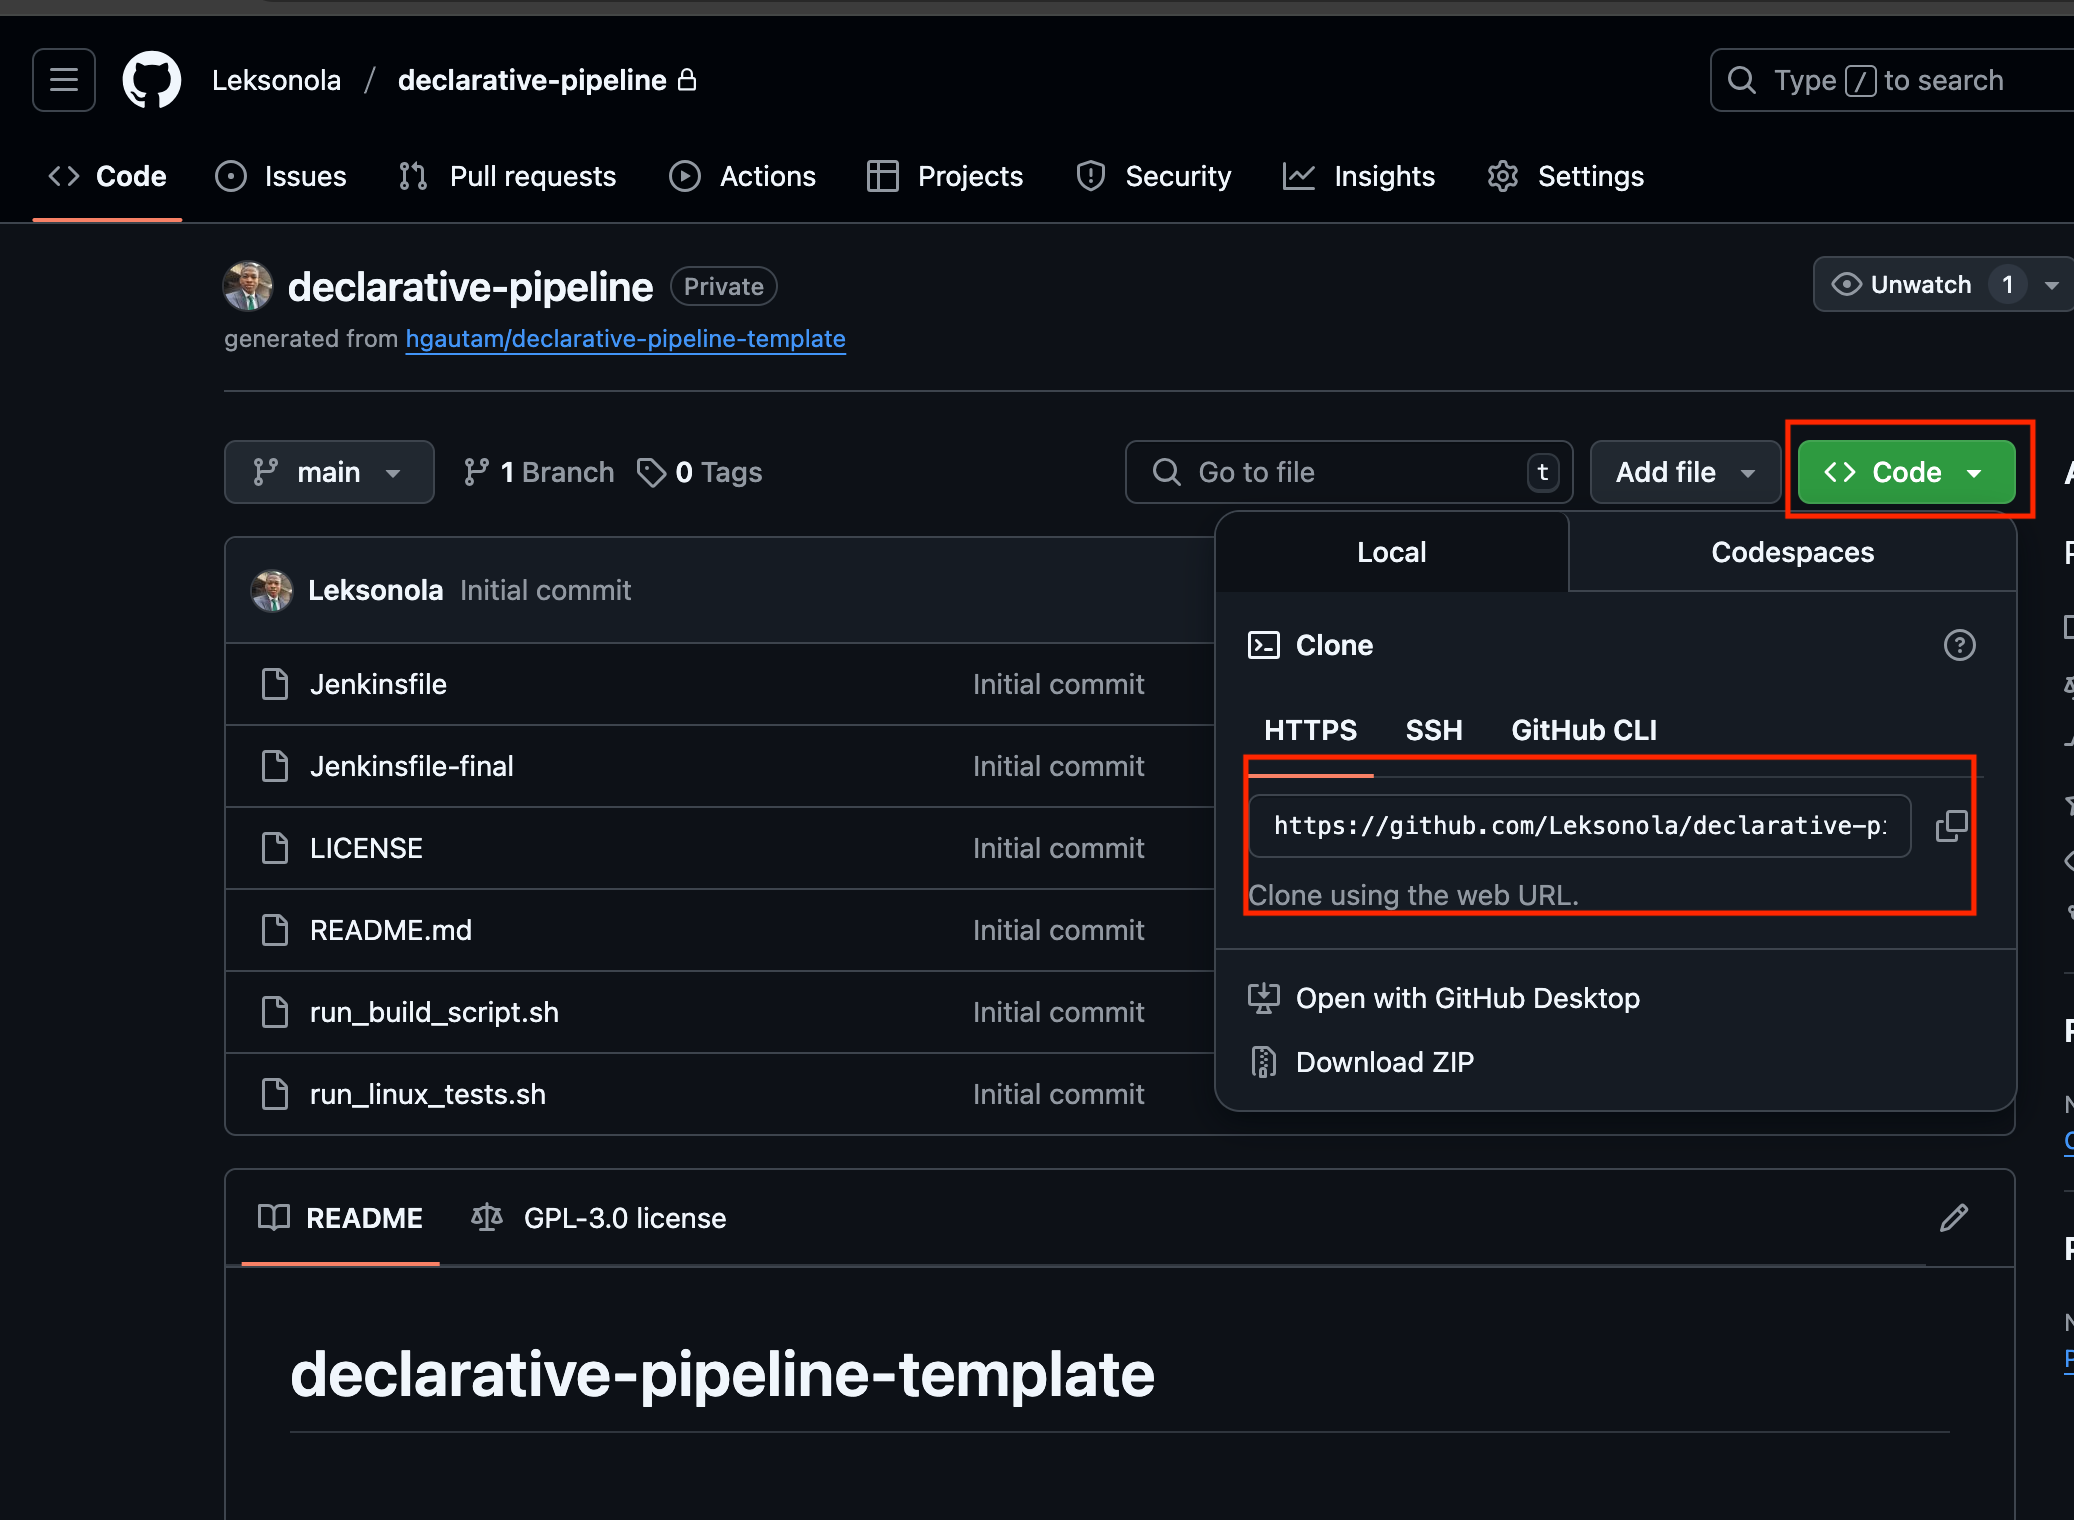Open the hgautam/declarative-pipeline-template link
2074x1520 pixels.
click(x=625, y=339)
